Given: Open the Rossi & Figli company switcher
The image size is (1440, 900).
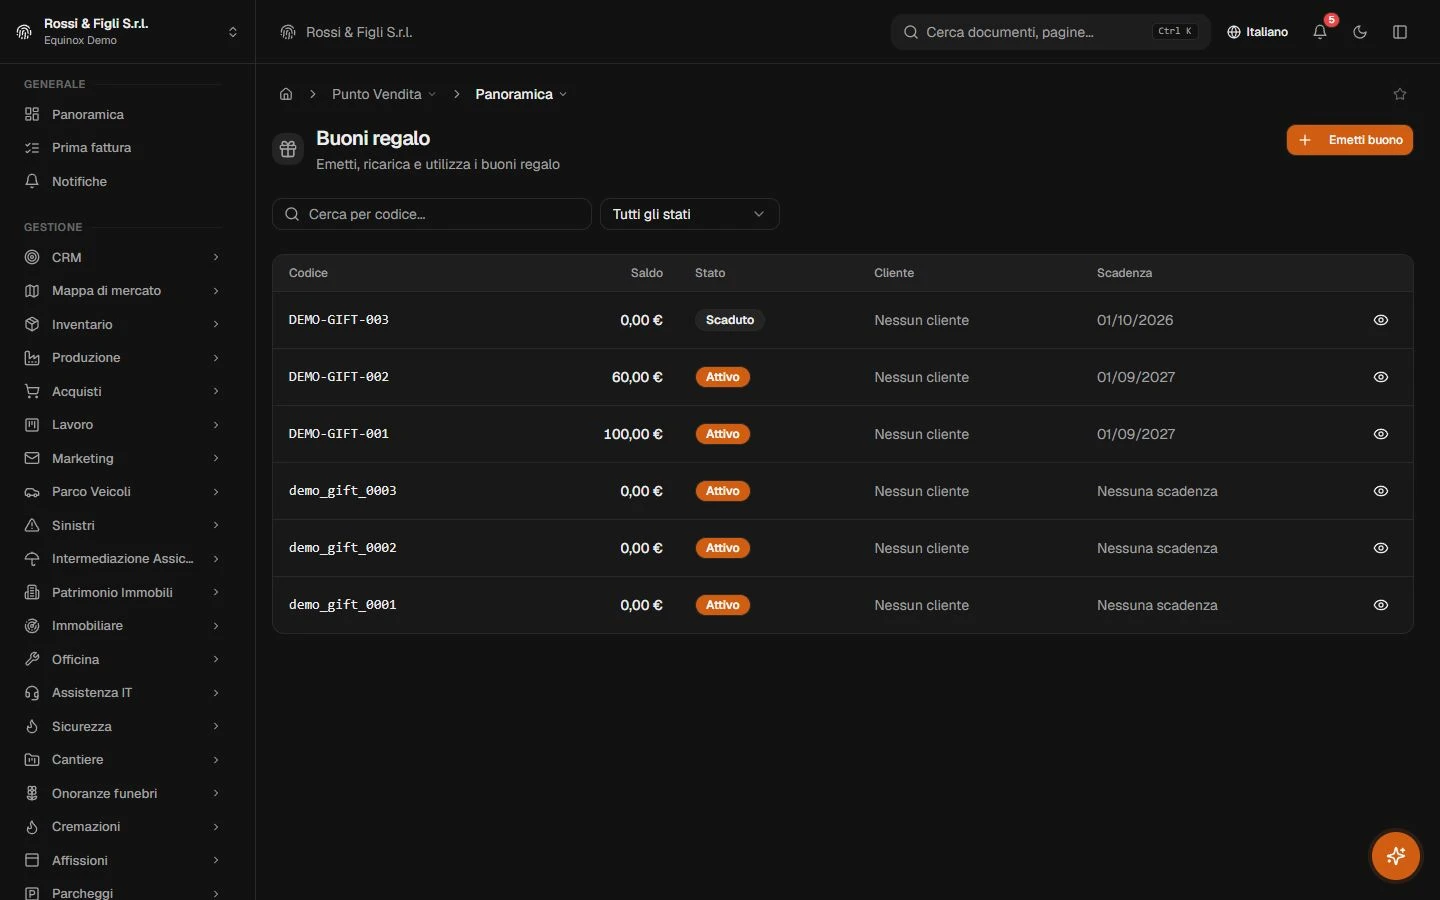Looking at the screenshot, I should (x=128, y=32).
